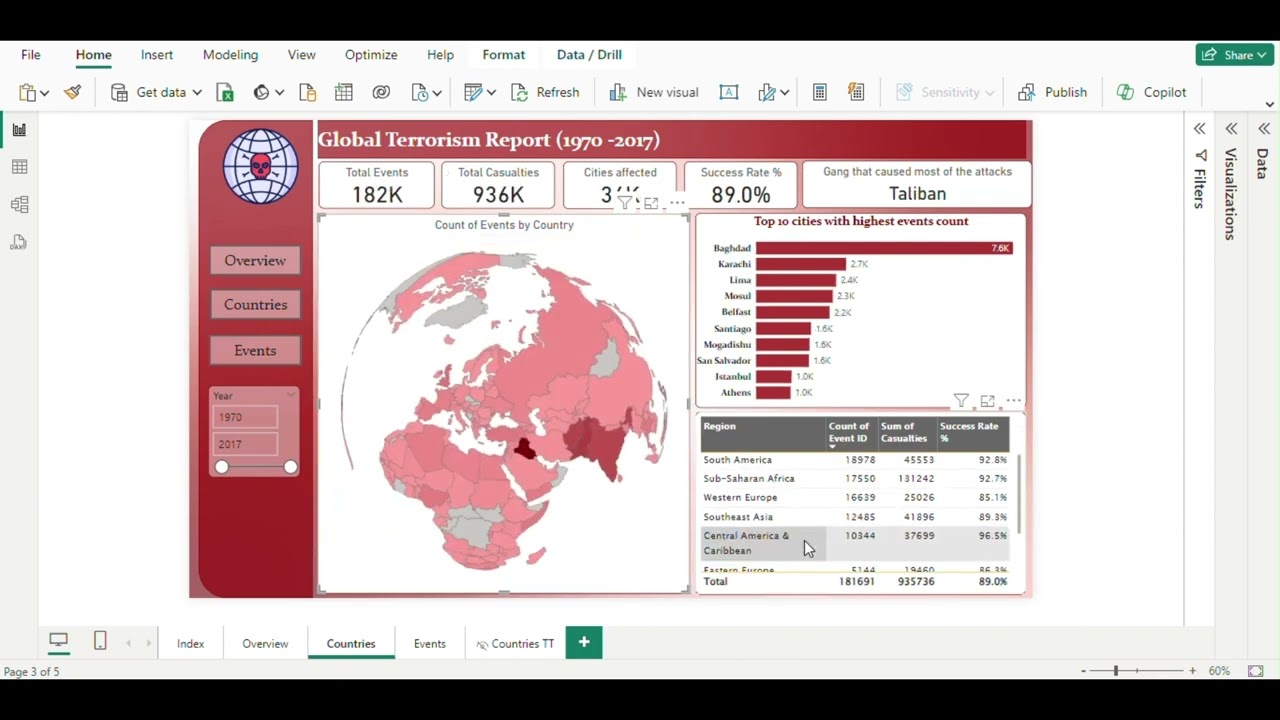This screenshot has height=720, width=1280.
Task: Switch to Table view in sidebar
Action: click(x=19, y=167)
